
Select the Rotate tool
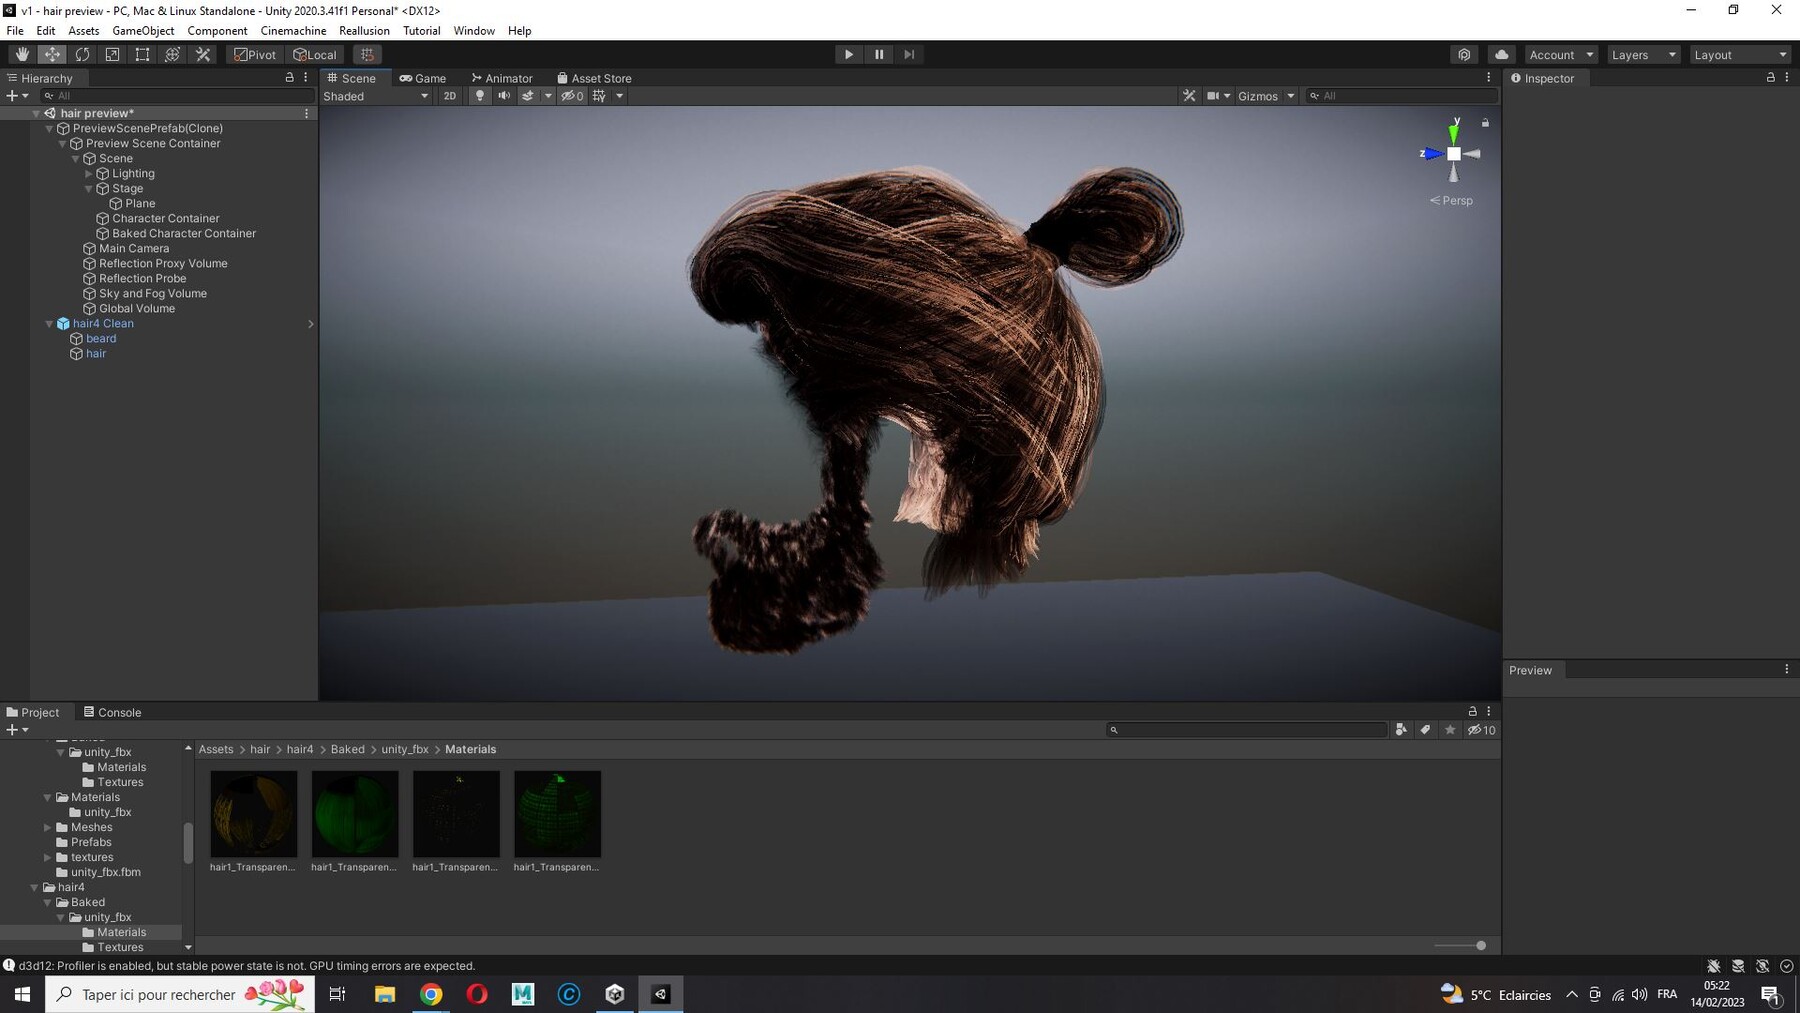[82, 55]
